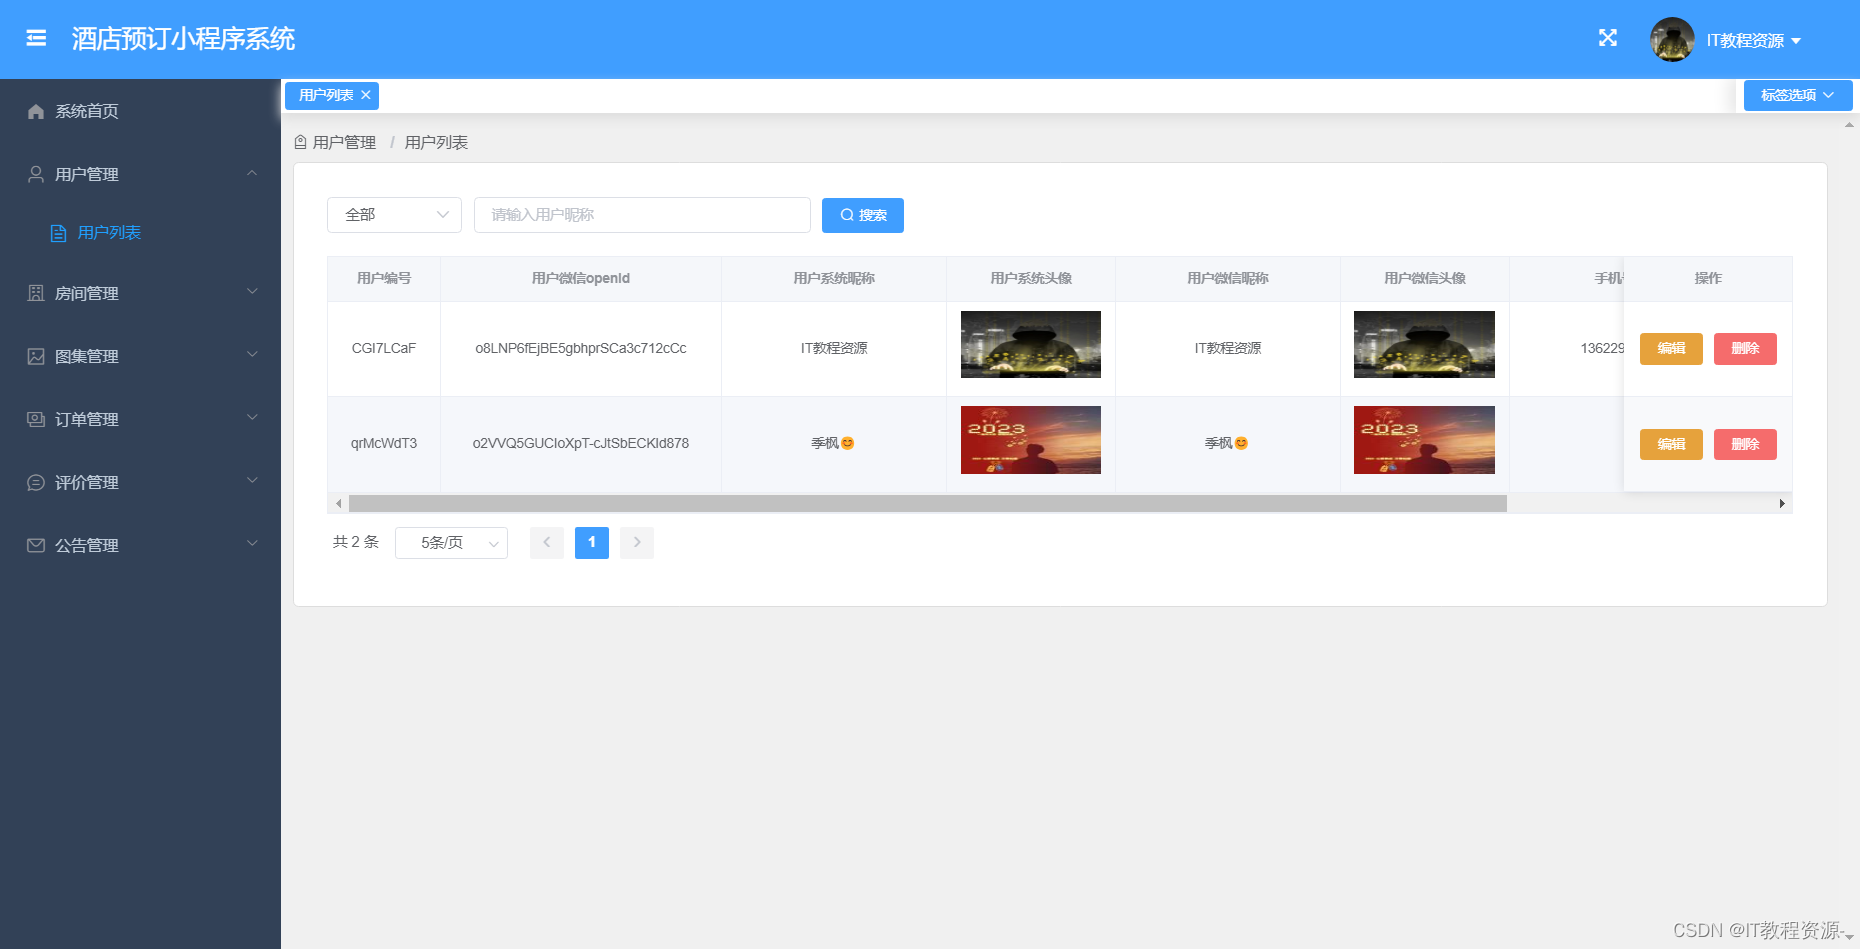The width and height of the screenshot is (1860, 949).
Task: Click the user ID cell qrMcWdT3
Action: click(384, 444)
